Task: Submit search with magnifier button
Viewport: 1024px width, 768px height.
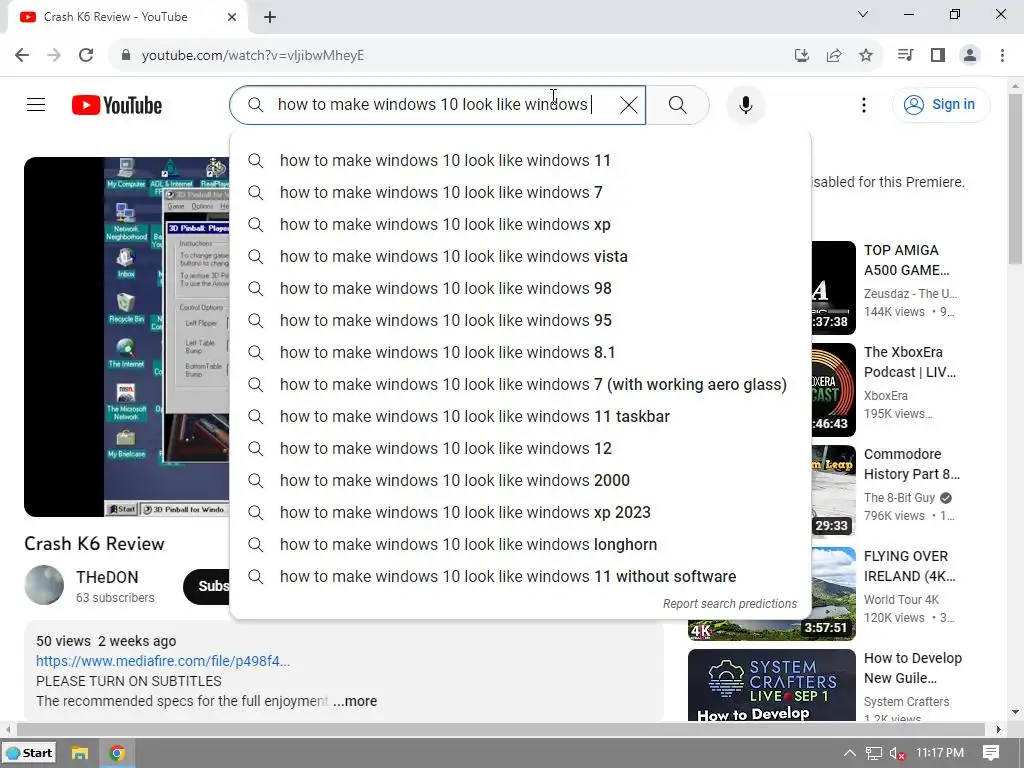Action: pos(677,104)
